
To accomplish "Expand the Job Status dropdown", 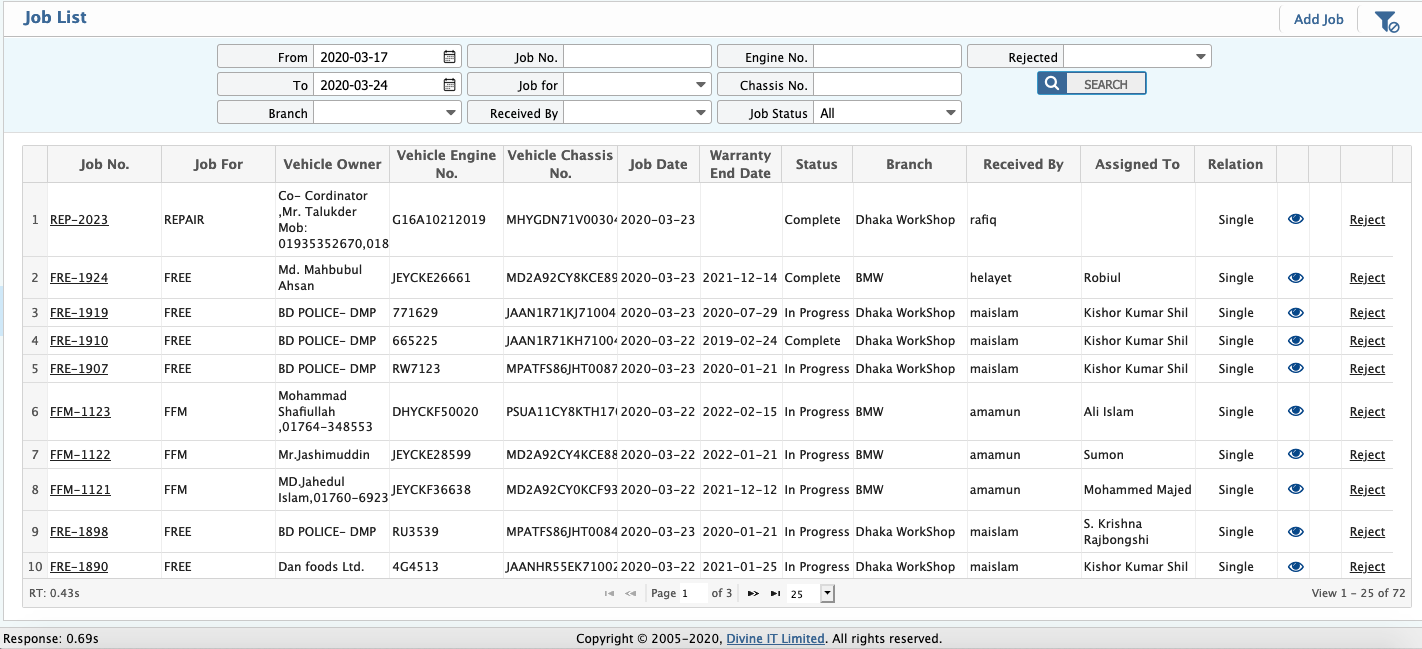I will tap(949, 112).
